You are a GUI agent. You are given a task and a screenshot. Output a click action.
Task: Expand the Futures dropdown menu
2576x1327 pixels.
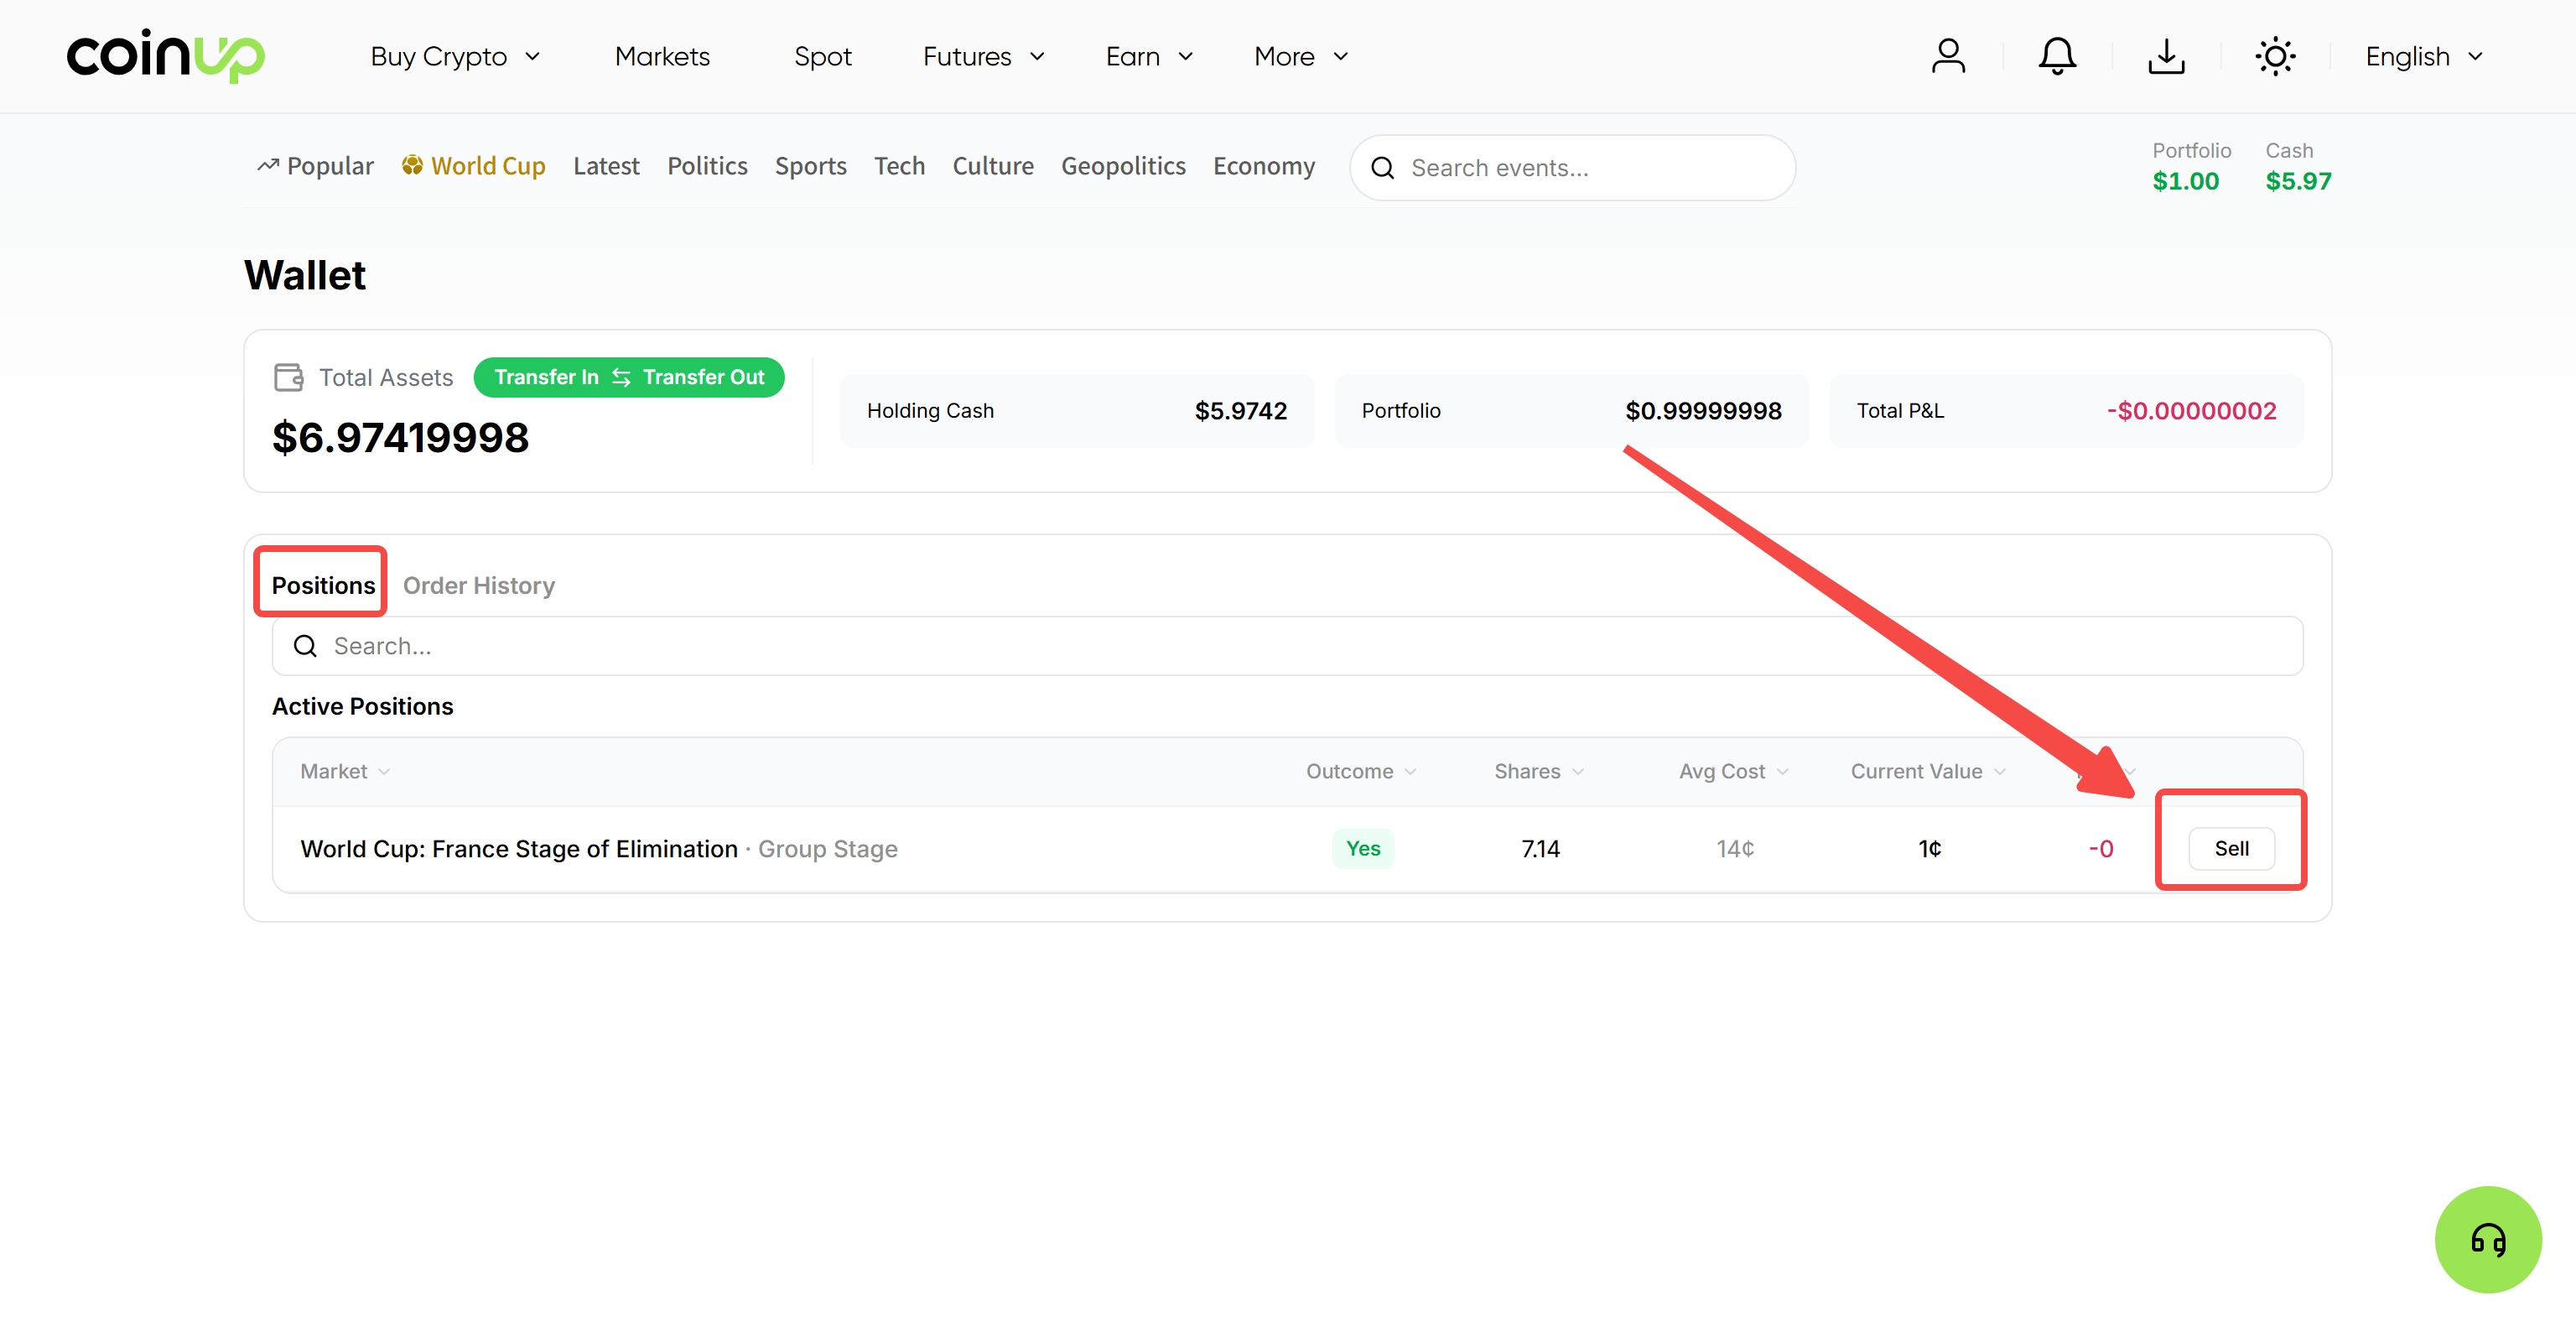[983, 56]
